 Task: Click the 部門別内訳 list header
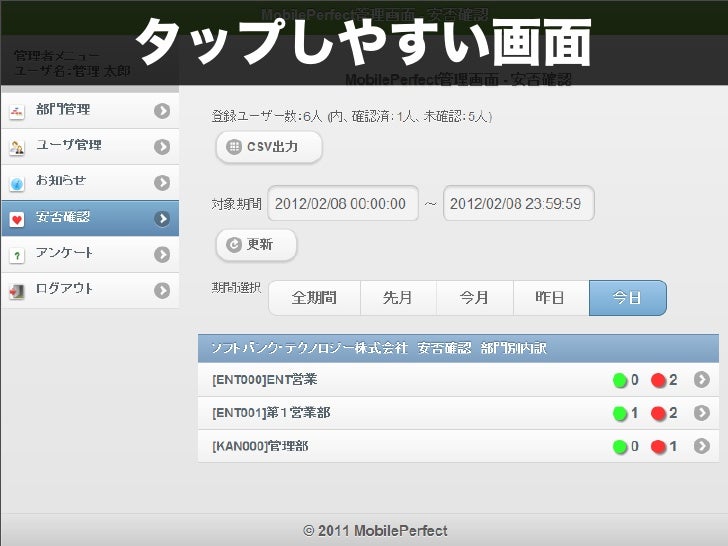(x=458, y=348)
